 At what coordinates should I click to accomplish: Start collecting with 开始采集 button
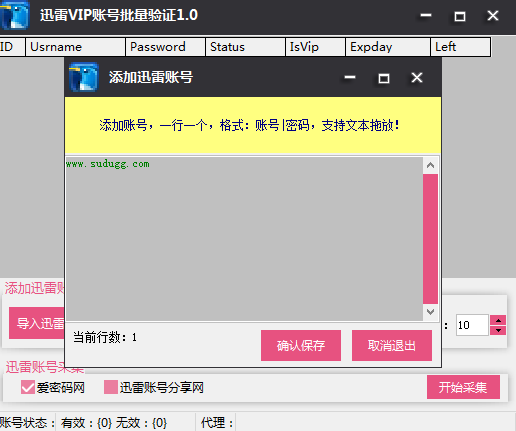tap(463, 387)
